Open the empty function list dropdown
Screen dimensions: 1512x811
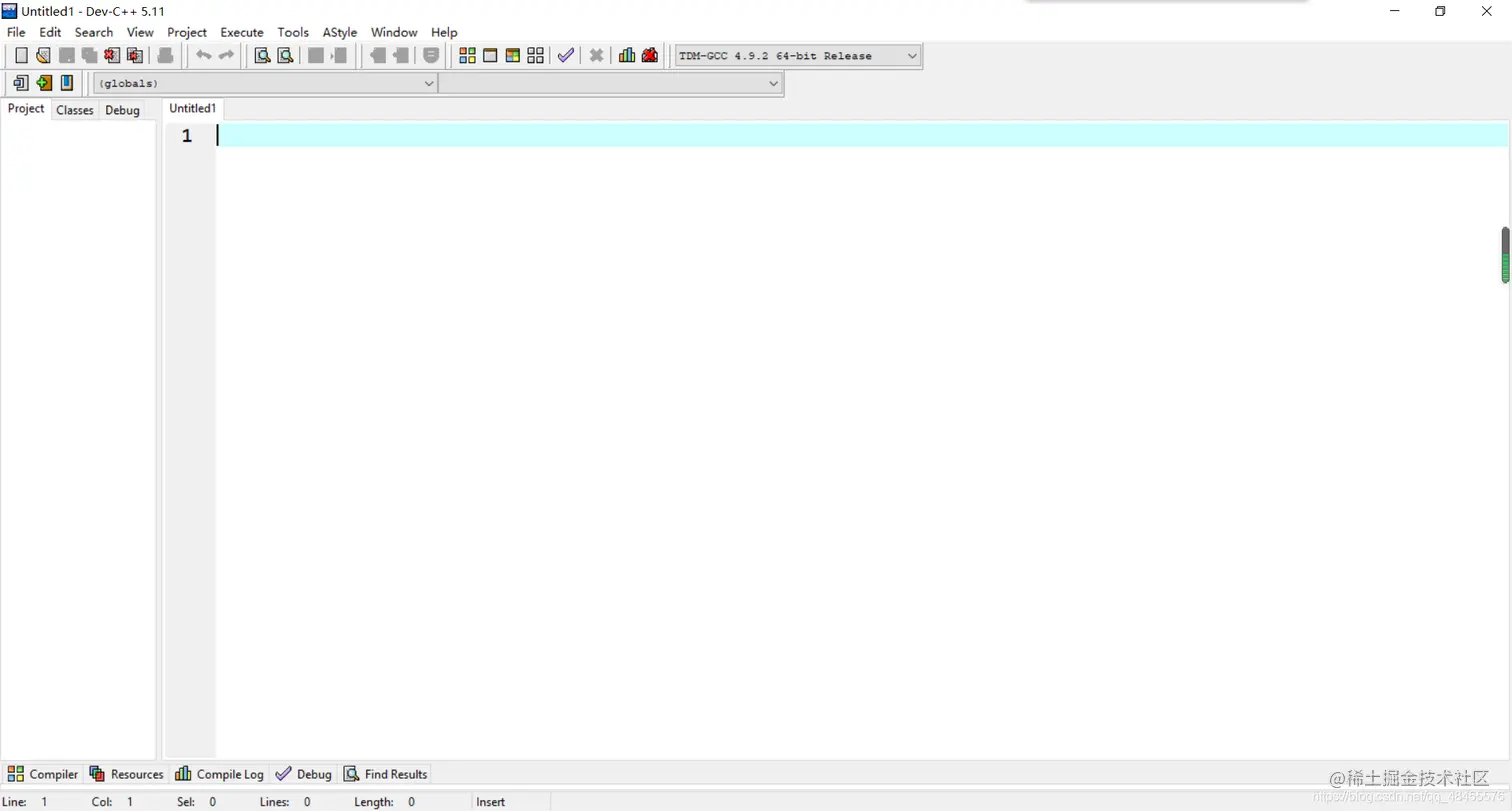click(x=610, y=83)
